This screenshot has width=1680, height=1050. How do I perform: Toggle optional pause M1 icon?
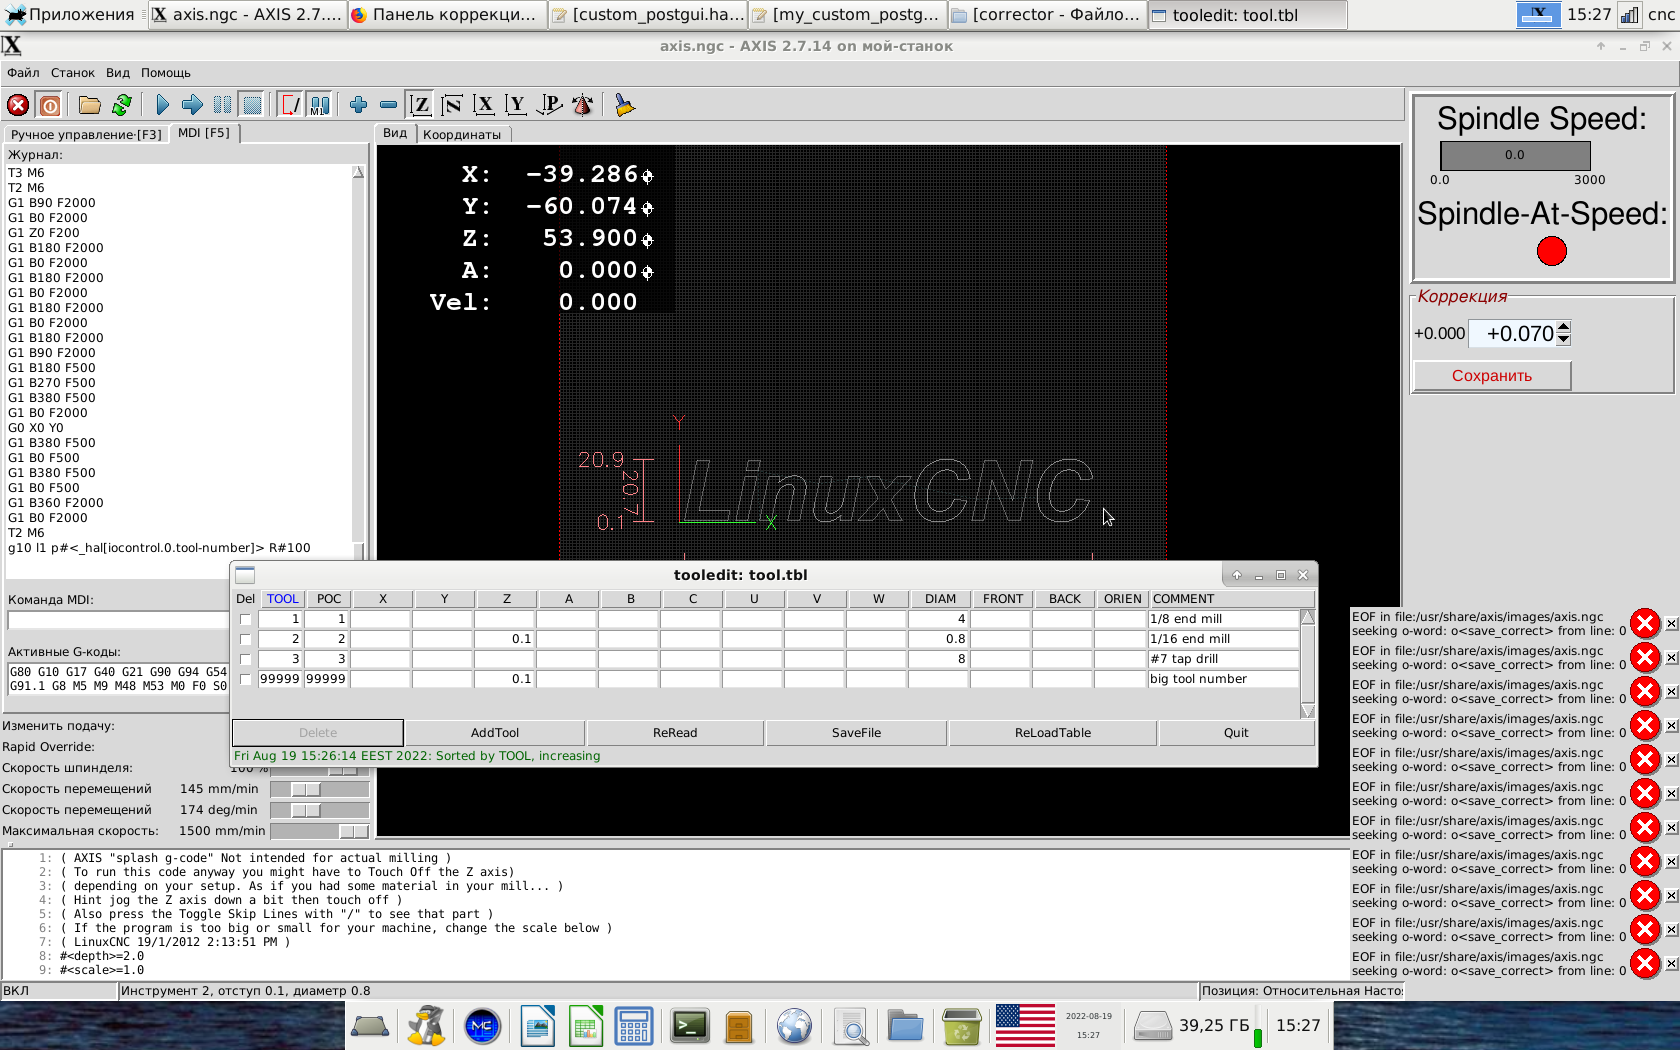coord(320,105)
